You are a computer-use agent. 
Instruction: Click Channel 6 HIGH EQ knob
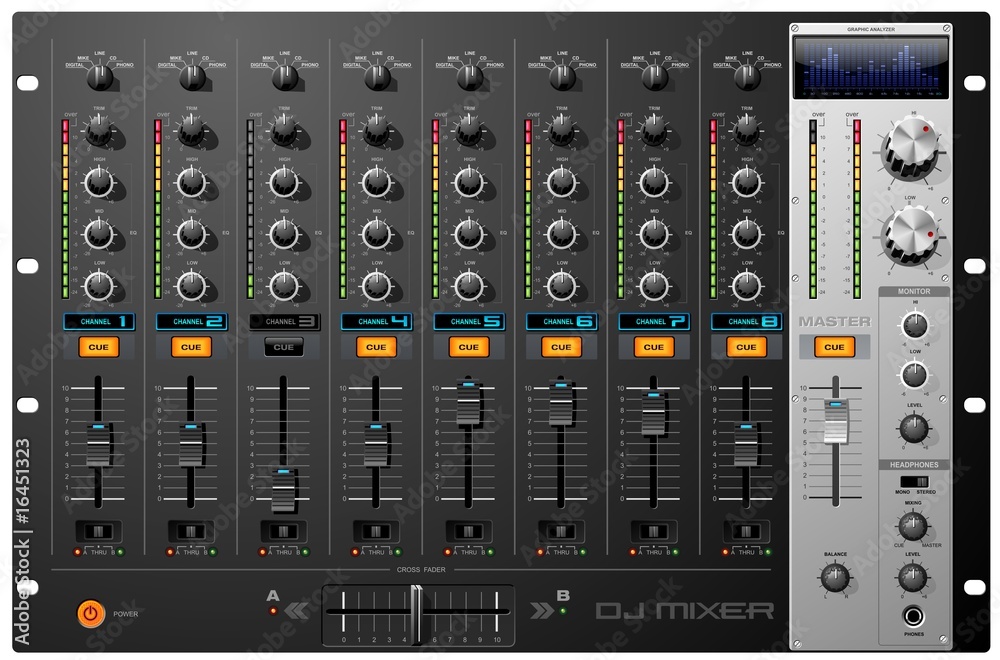(x=561, y=182)
